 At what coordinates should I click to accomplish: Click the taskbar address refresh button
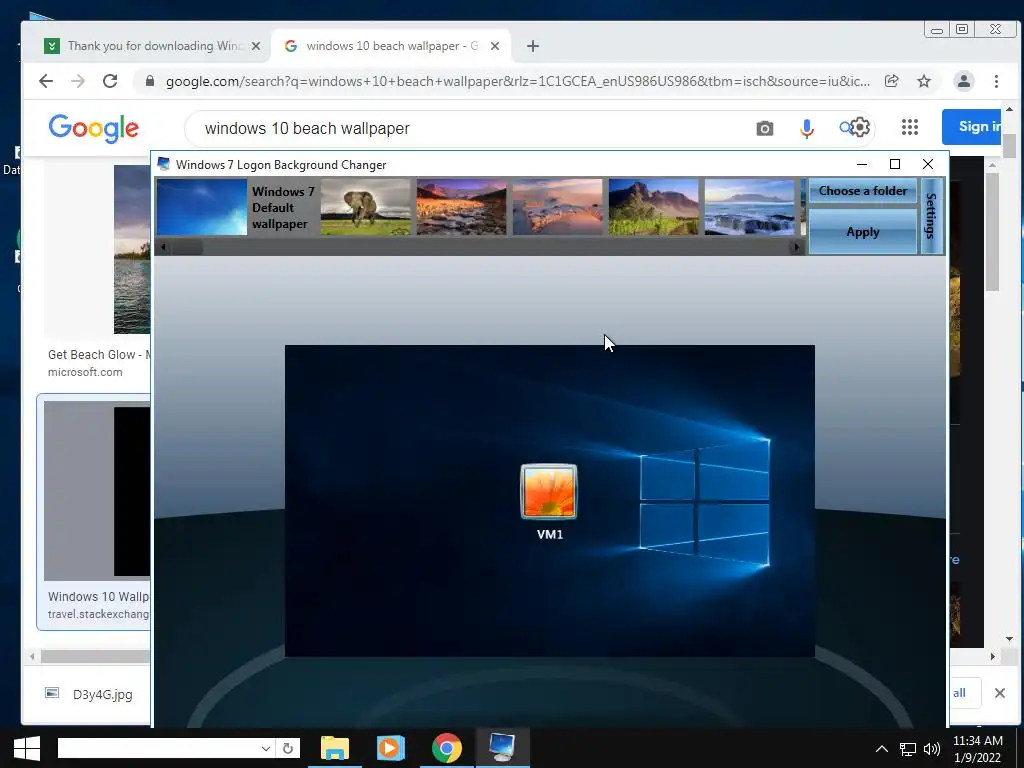click(288, 748)
